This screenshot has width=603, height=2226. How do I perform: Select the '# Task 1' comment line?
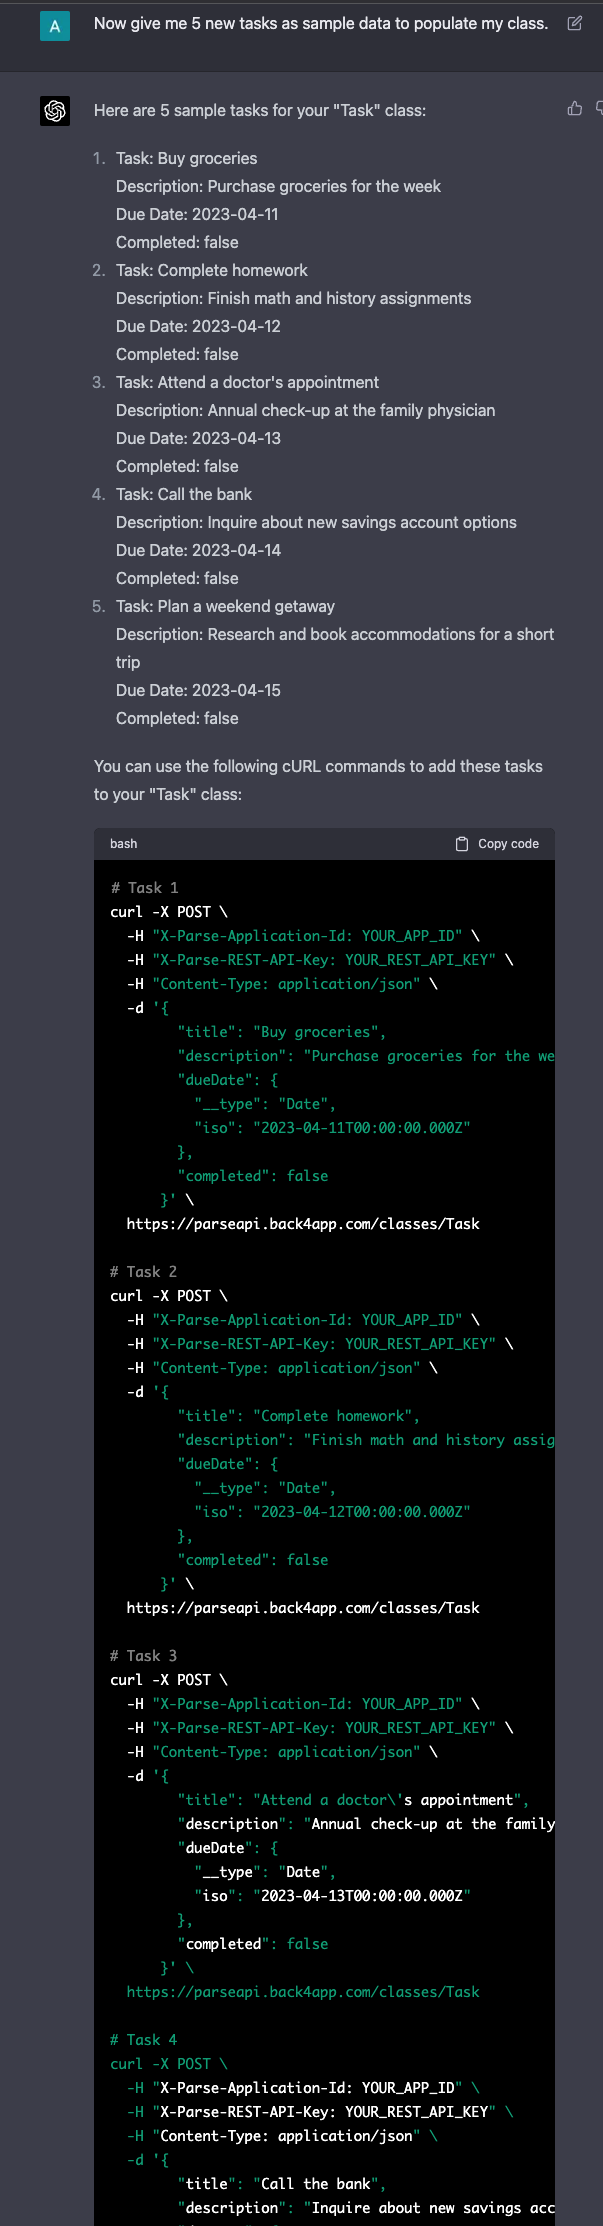point(145,887)
